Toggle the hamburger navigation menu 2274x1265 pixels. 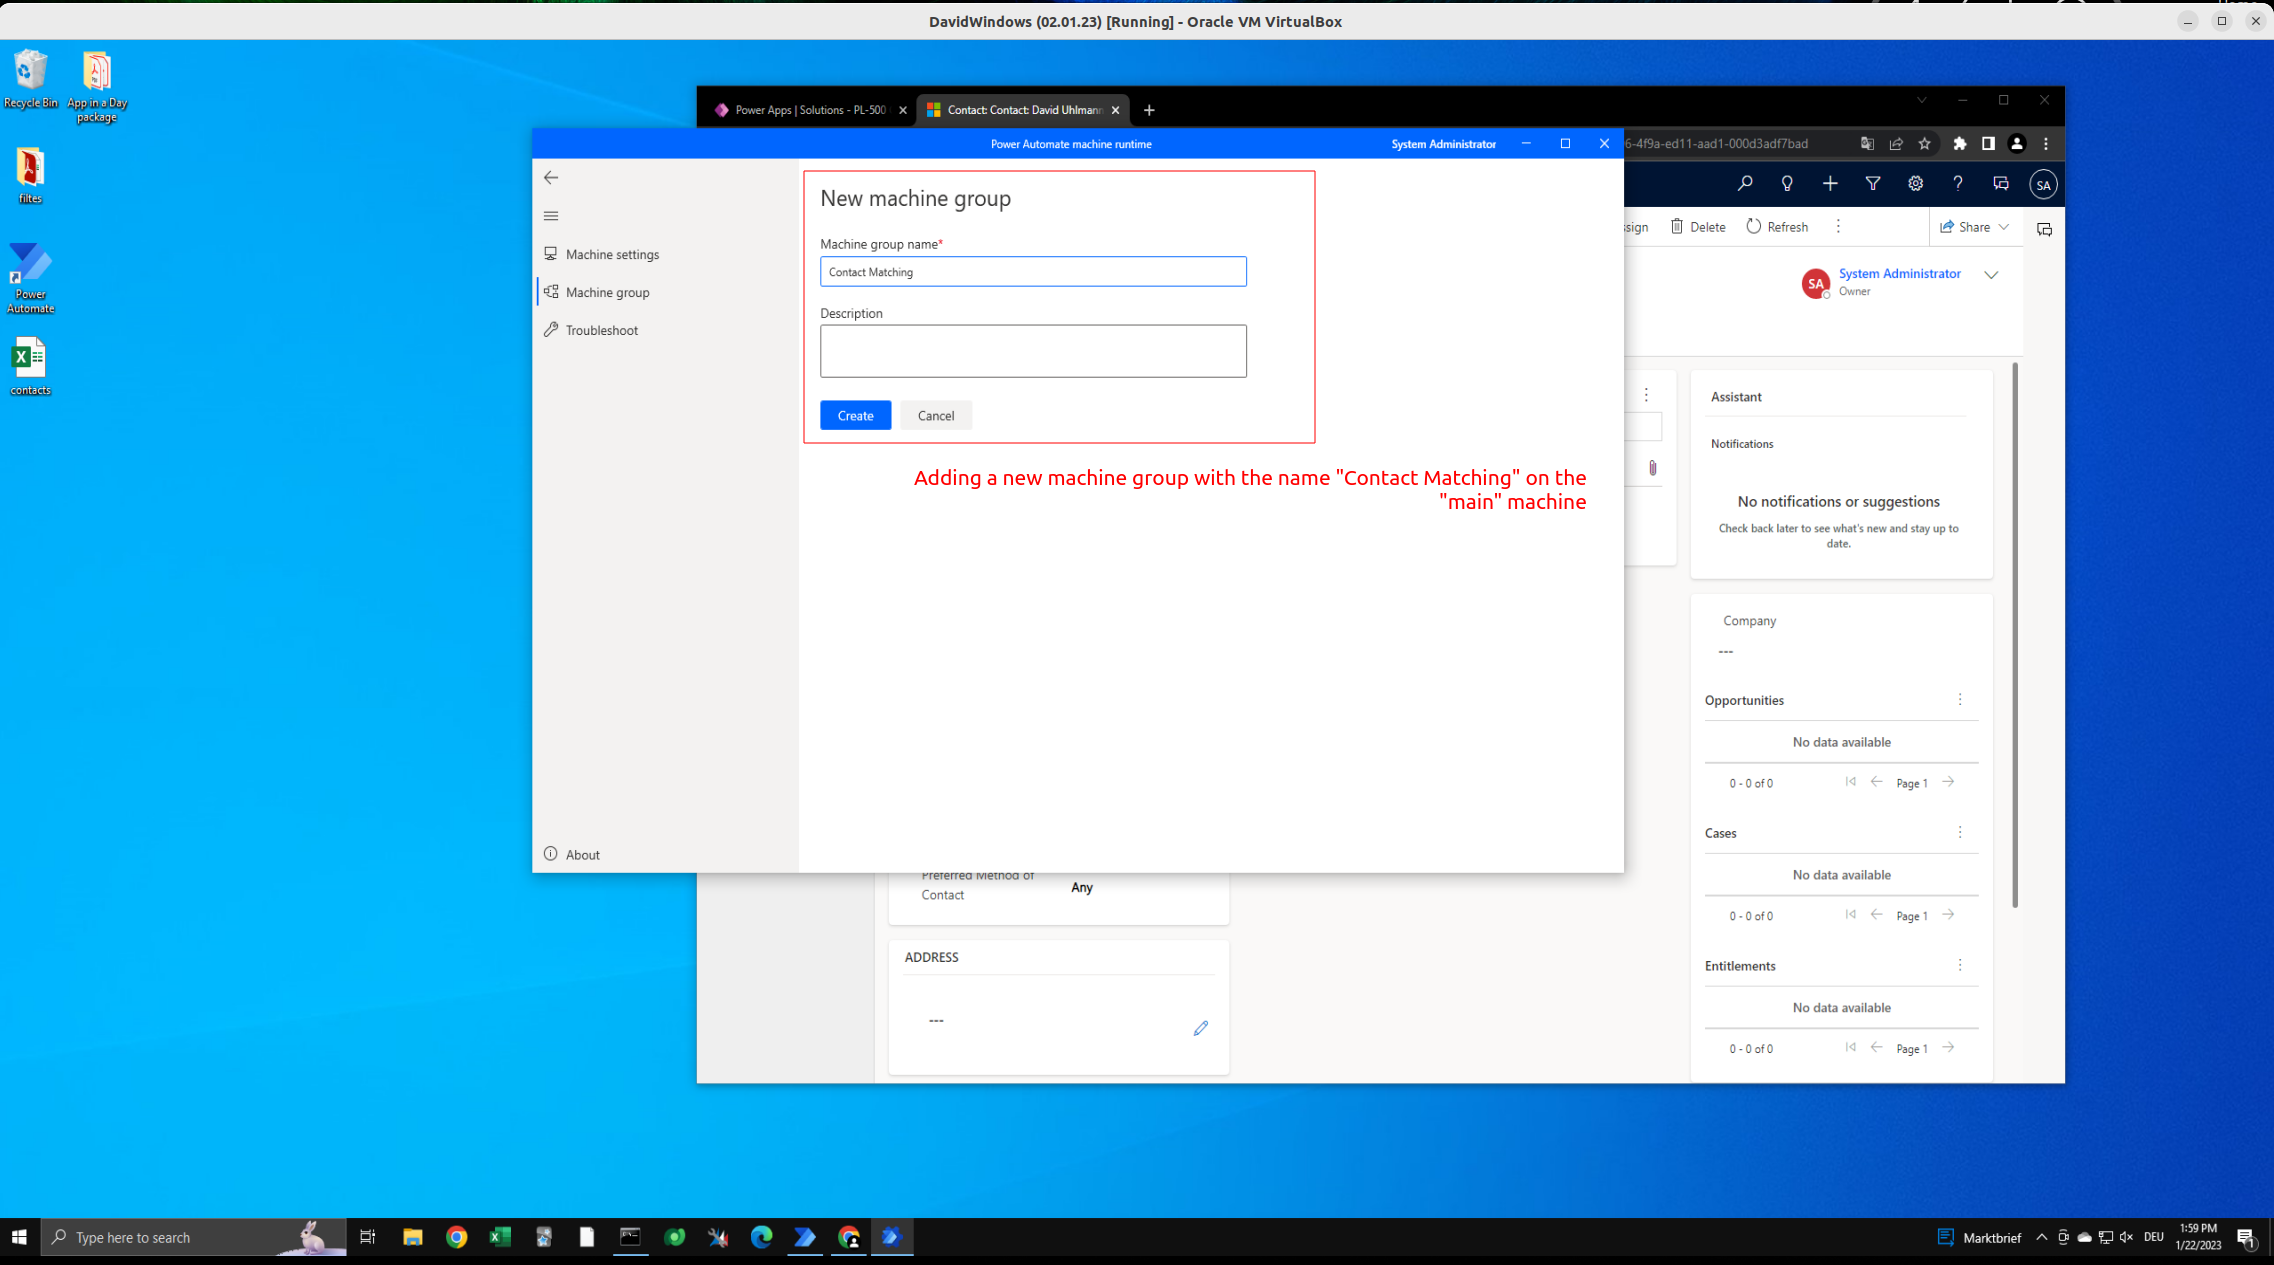pyautogui.click(x=551, y=216)
